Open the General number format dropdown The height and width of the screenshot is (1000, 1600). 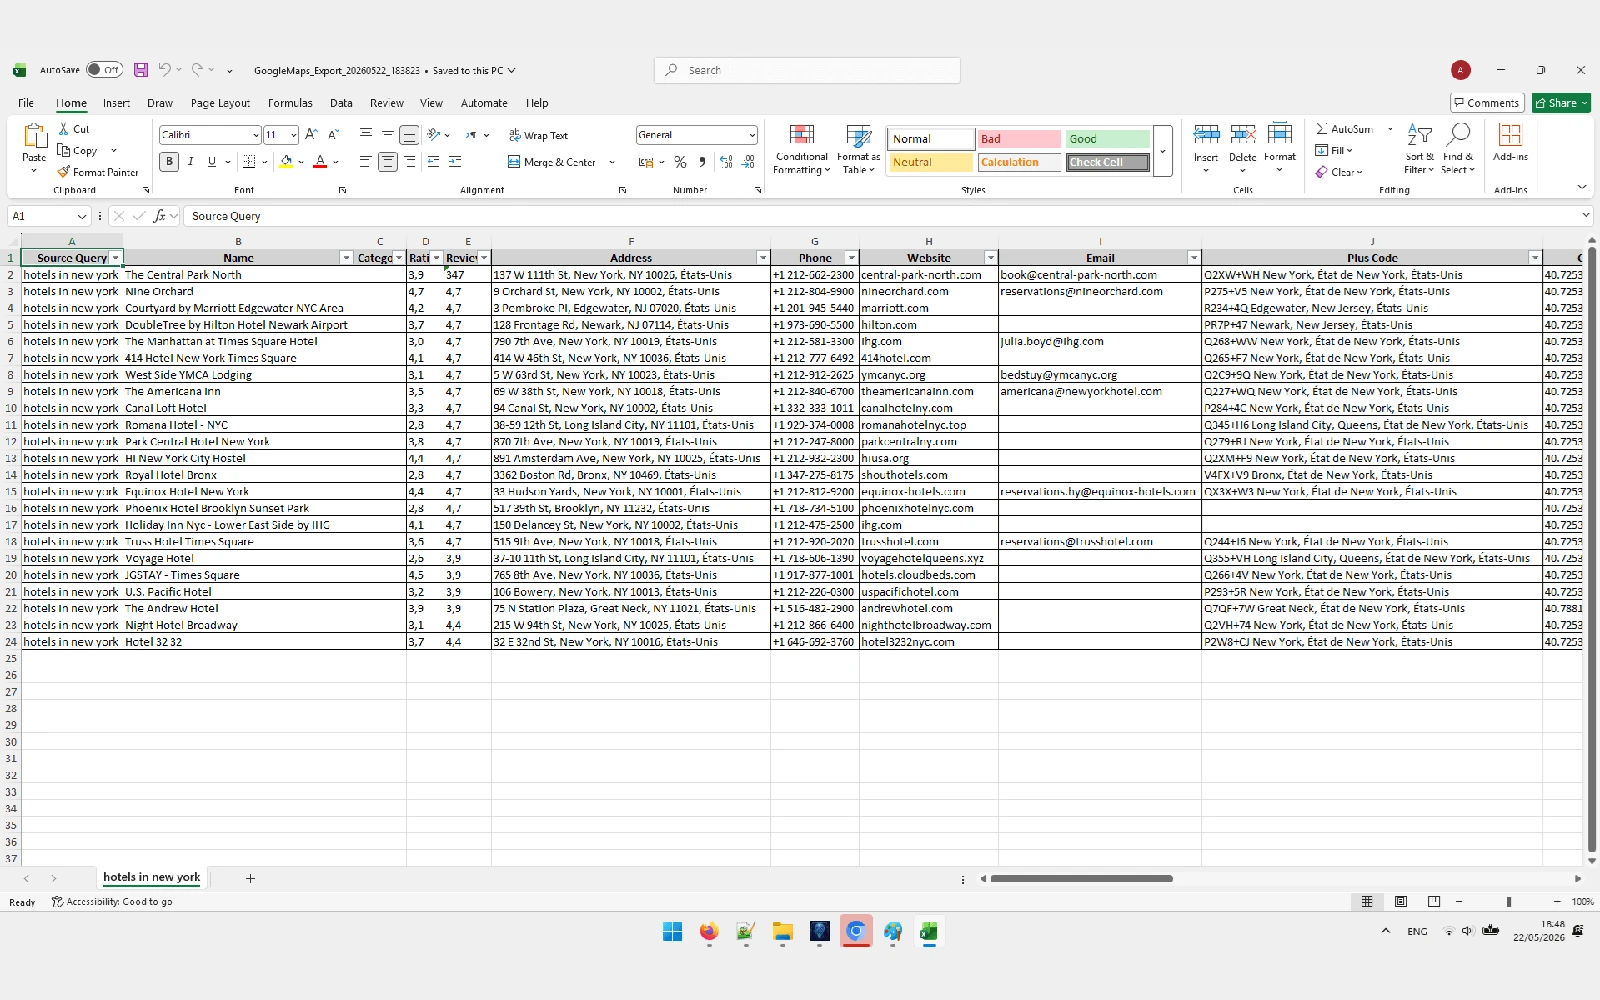[752, 135]
